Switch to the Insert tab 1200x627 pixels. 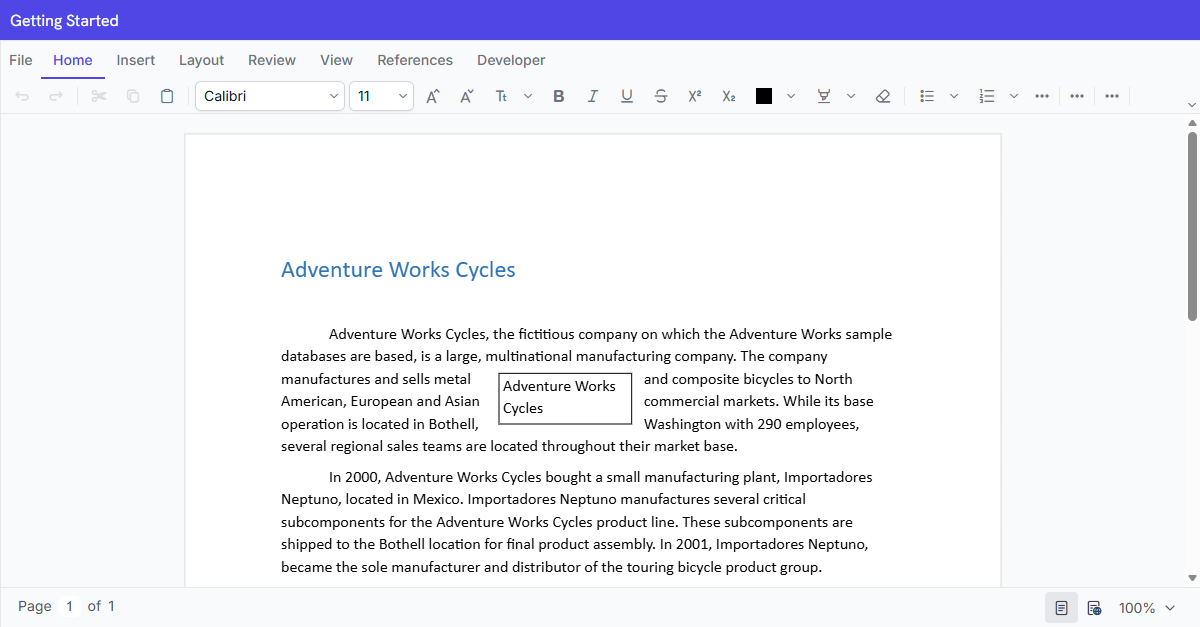136,60
